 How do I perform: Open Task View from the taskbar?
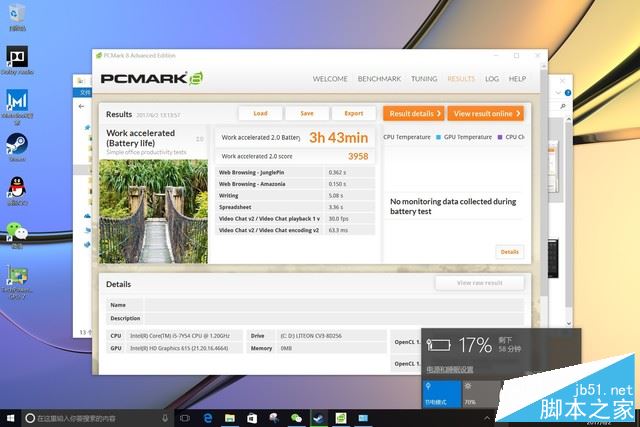pos(185,418)
